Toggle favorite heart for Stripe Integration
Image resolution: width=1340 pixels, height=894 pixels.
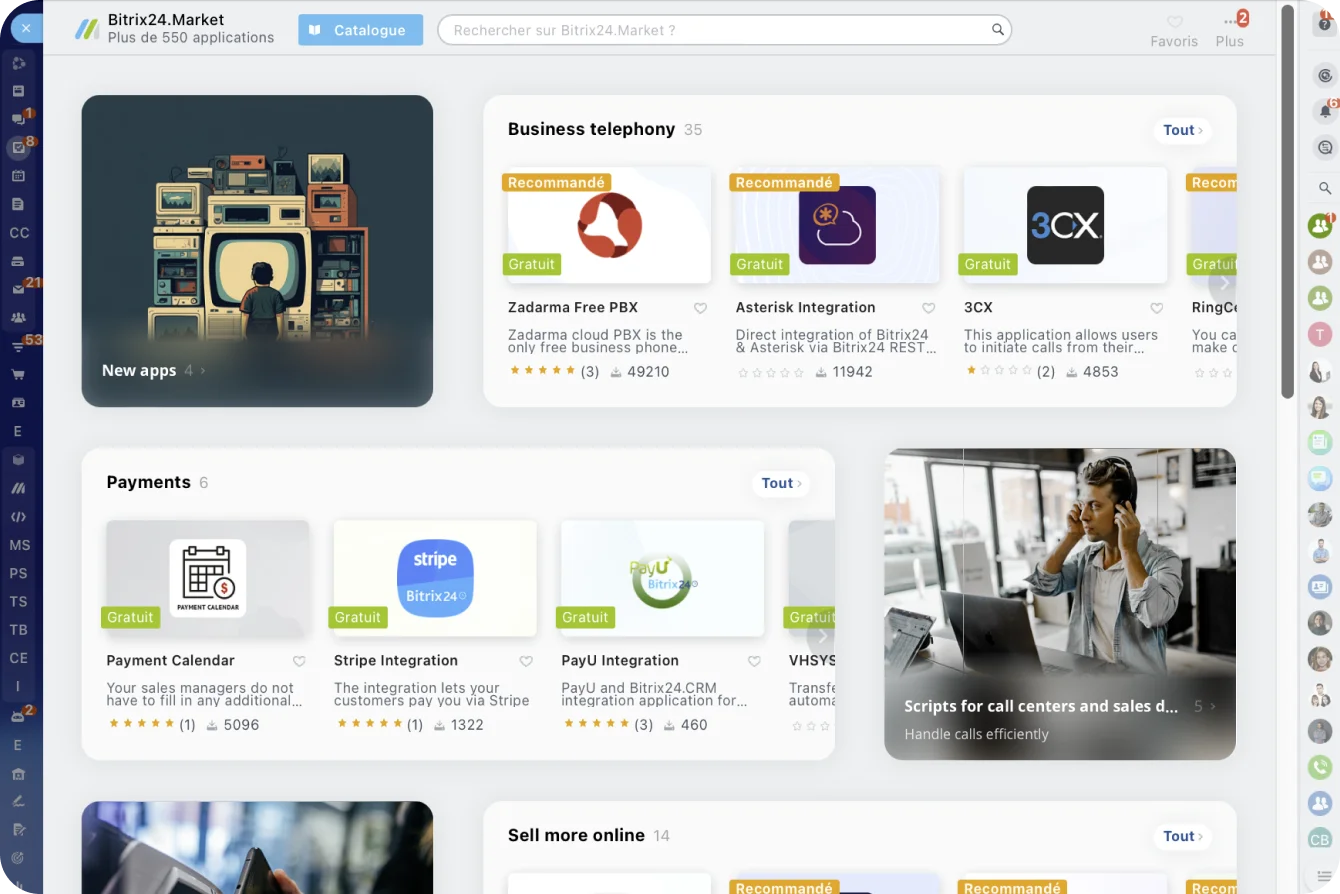[526, 661]
